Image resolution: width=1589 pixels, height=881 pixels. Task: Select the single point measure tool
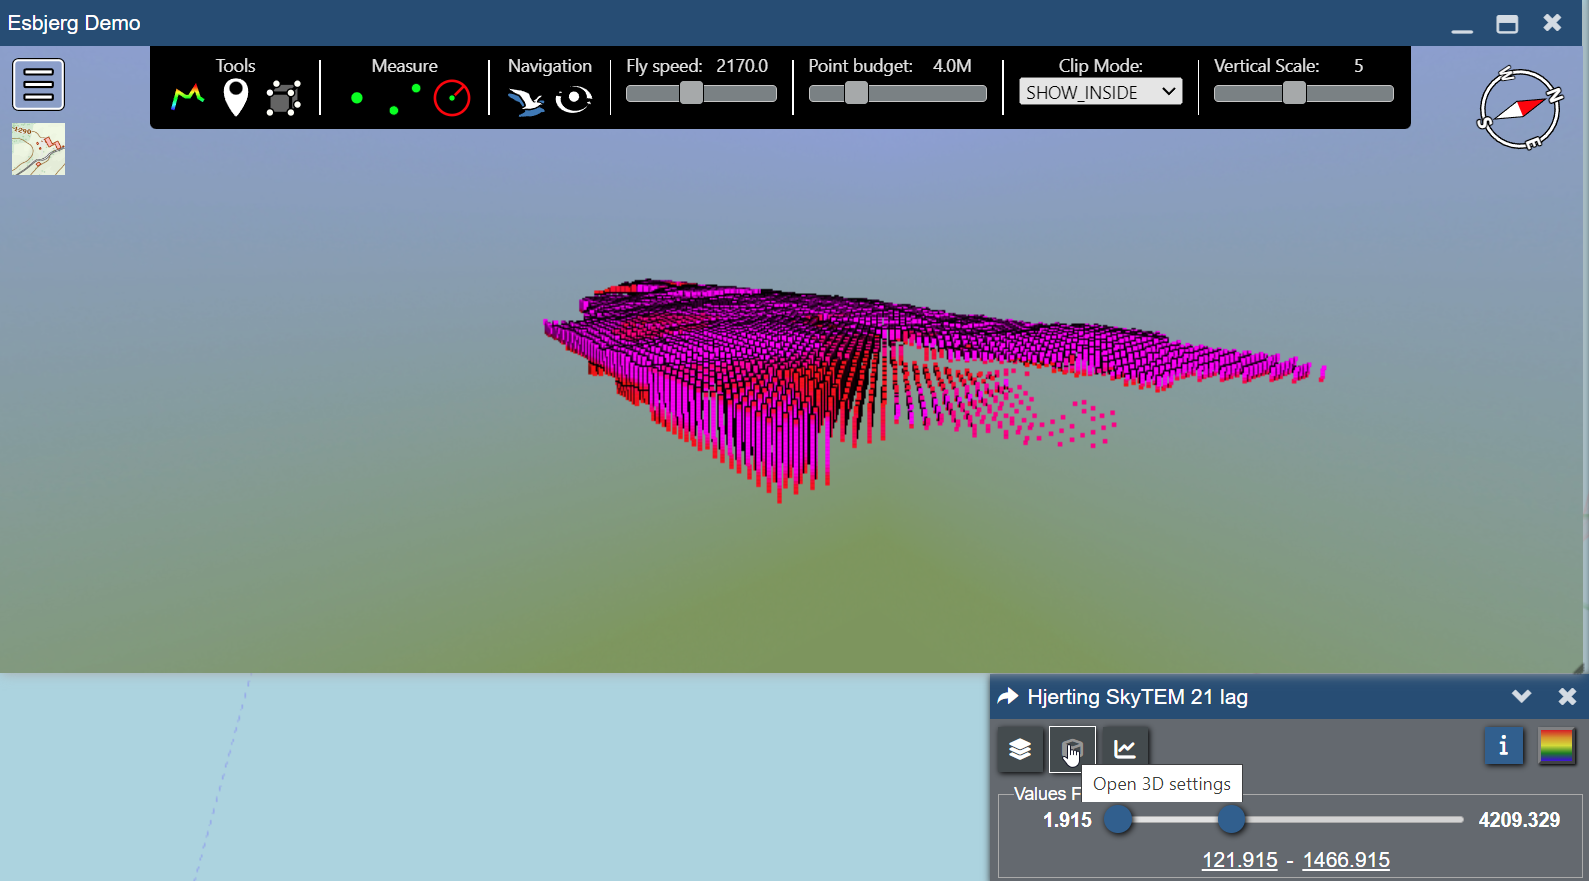[x=357, y=98]
